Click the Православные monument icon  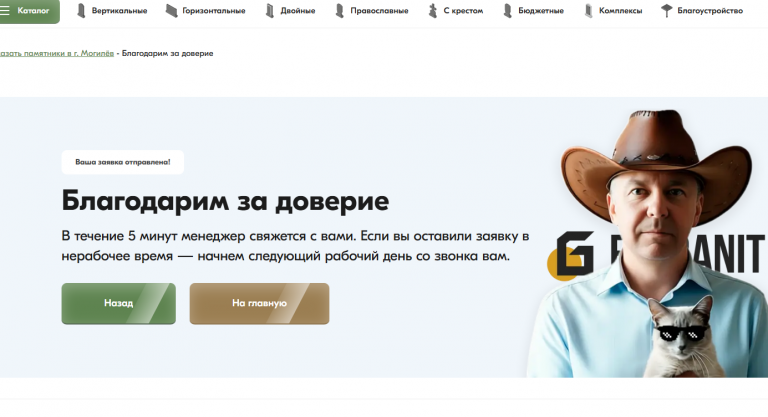coord(339,10)
